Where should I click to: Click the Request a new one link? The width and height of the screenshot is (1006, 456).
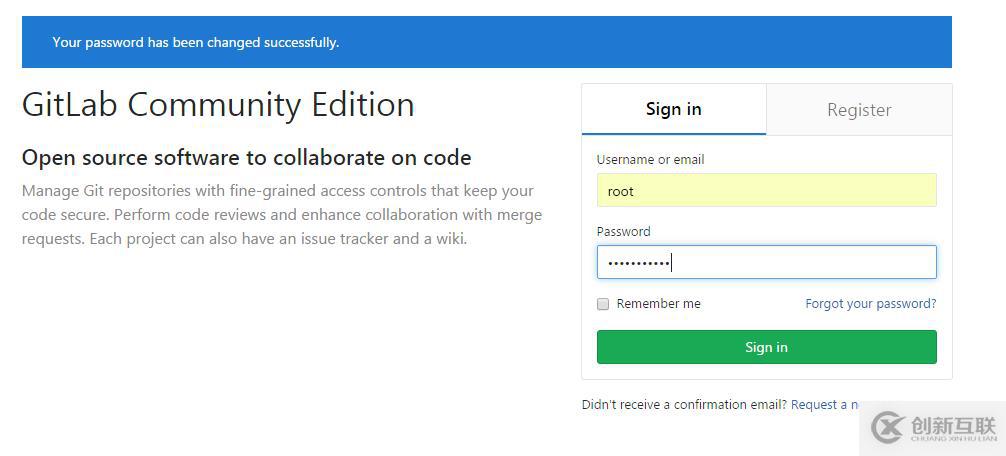[824, 405]
